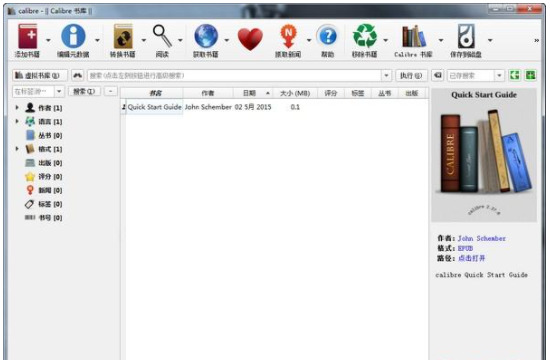Viewport: 550px width, 360px height.
Task: Click the Save to disk icon
Action: click(466, 36)
